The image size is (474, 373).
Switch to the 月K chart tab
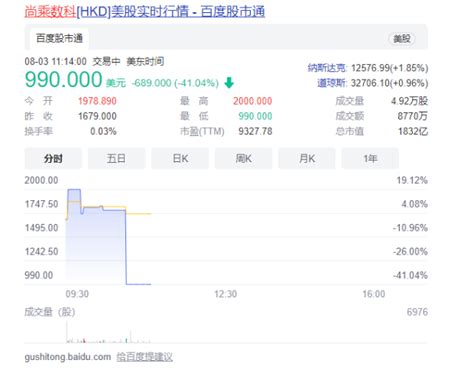307,158
